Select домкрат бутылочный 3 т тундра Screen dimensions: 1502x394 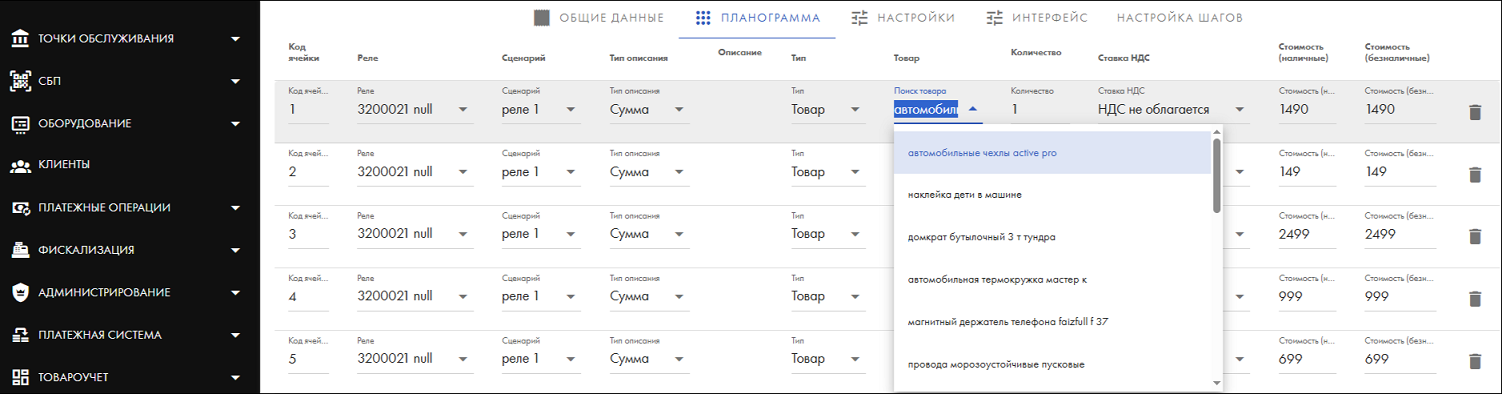tap(1053, 237)
